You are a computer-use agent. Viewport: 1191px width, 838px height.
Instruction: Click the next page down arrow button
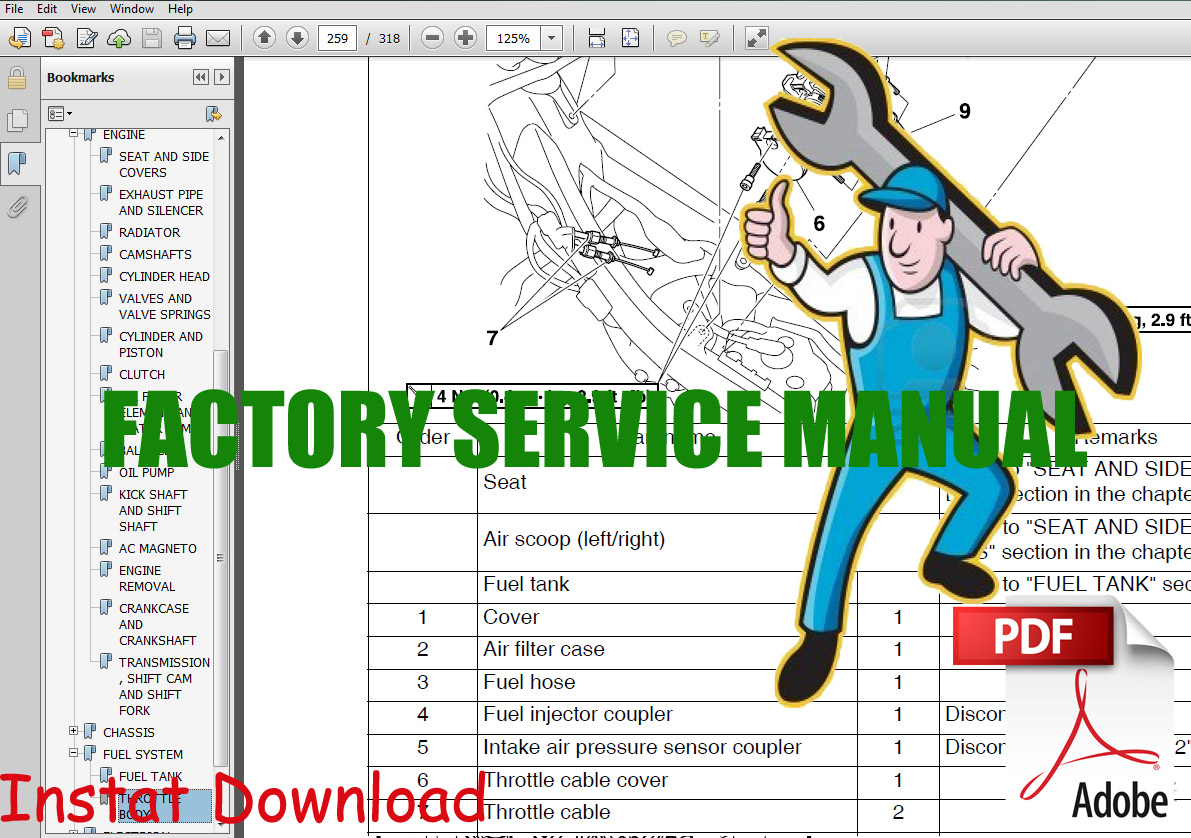297,38
